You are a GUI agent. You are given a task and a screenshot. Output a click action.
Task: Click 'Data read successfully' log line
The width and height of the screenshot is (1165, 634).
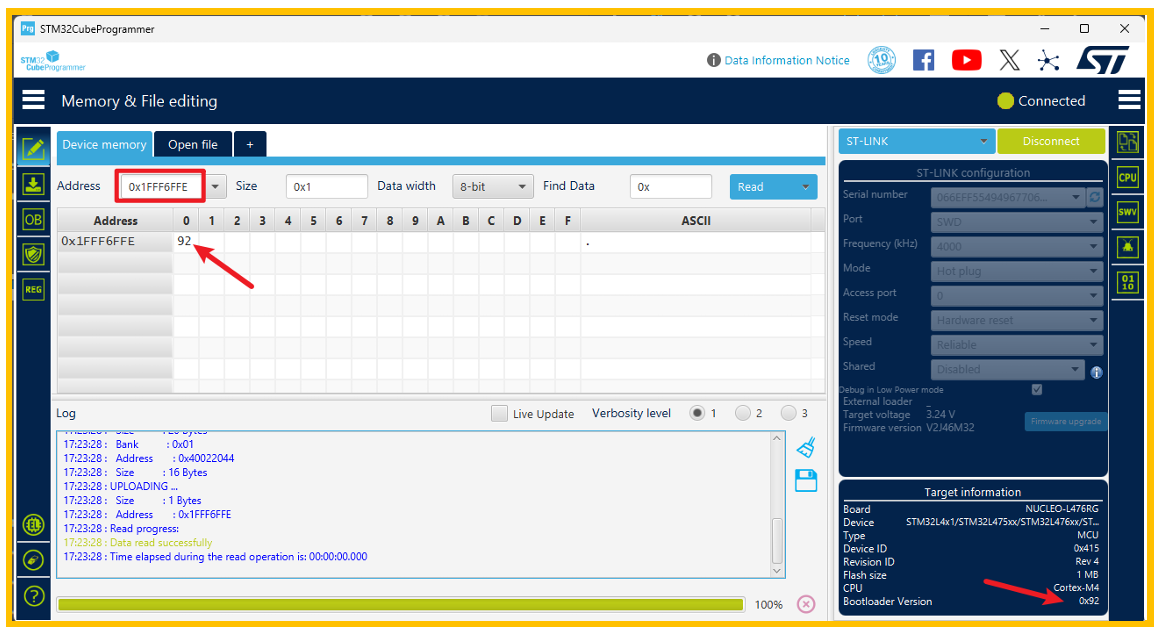point(161,543)
